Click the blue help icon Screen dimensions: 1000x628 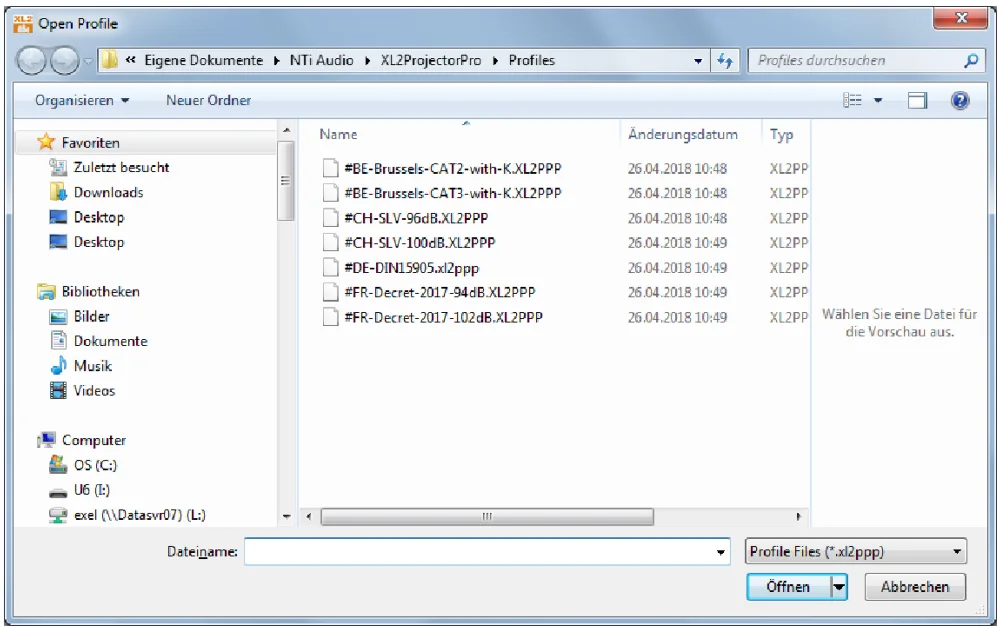(960, 100)
